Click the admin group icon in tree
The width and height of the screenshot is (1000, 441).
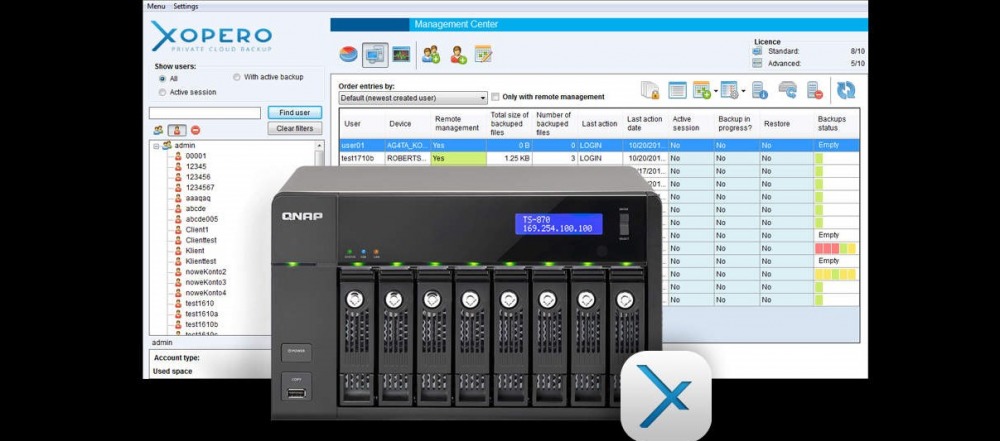[x=167, y=146]
